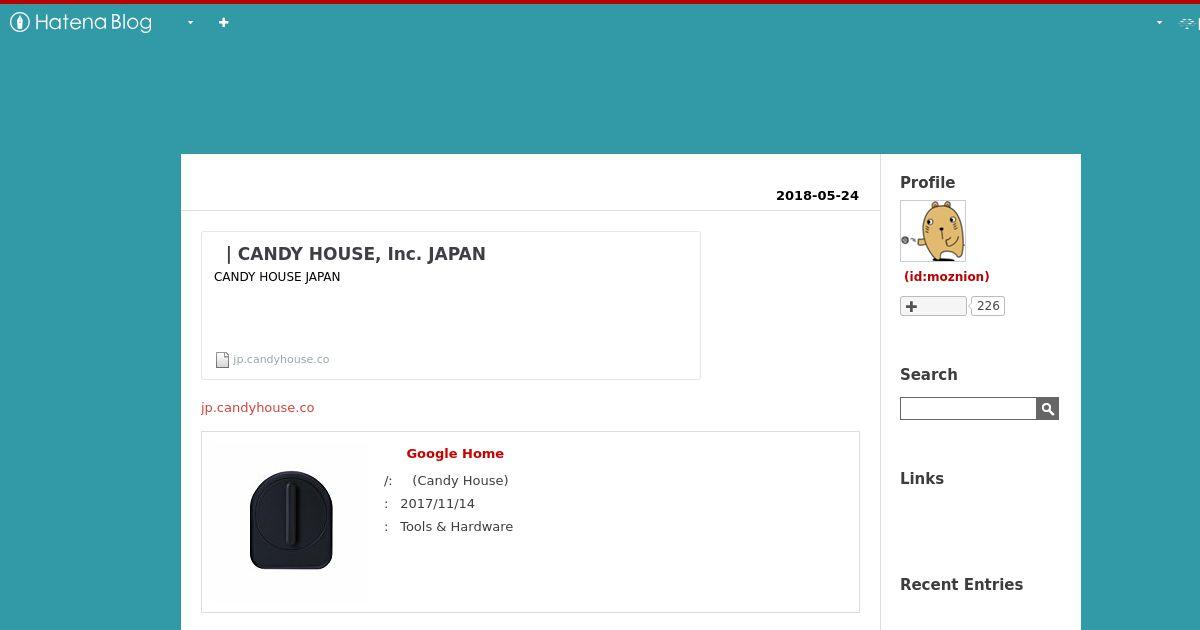Visit the id:moznion profile link

pyautogui.click(x=946, y=277)
